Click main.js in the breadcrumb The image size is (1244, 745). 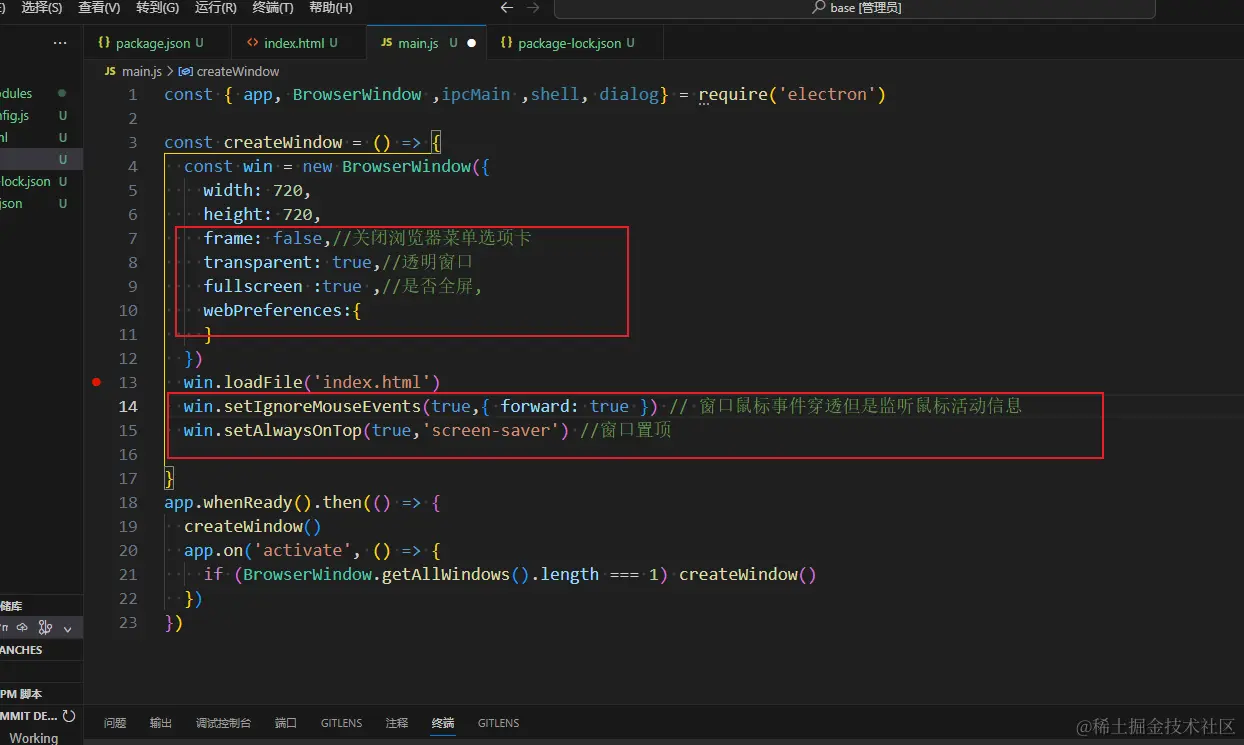pyautogui.click(x=141, y=72)
